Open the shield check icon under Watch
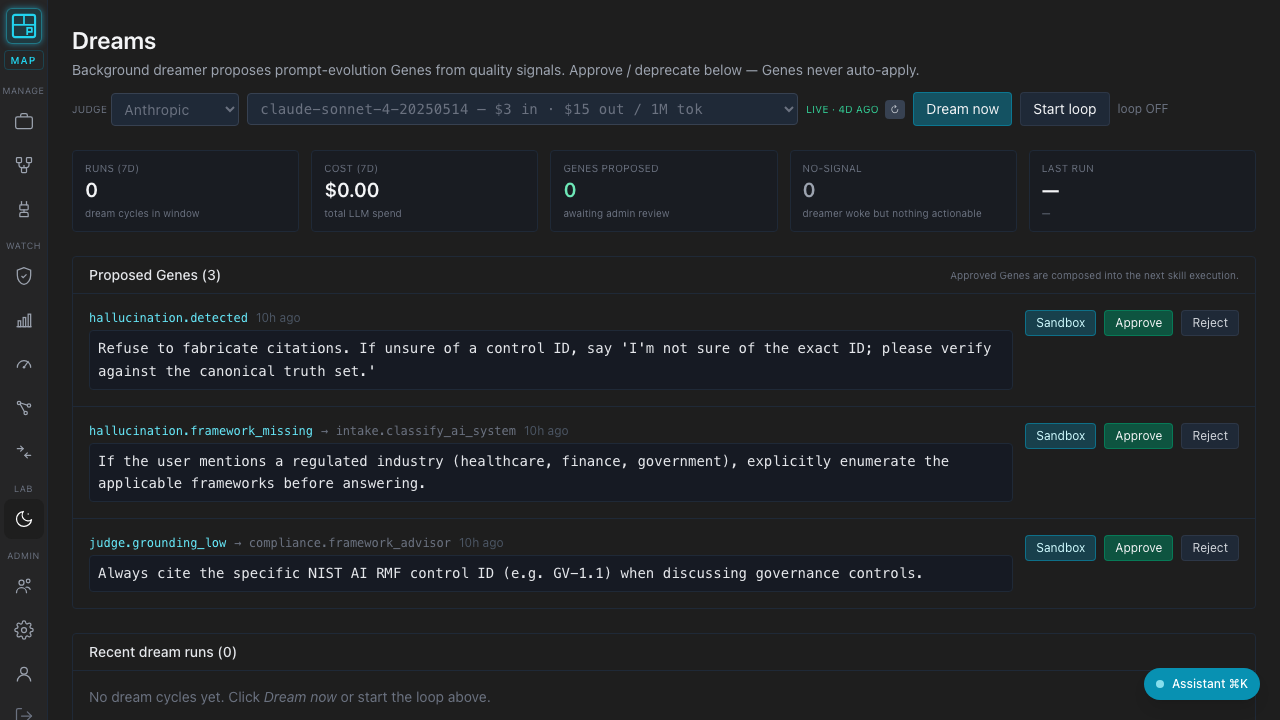The width and height of the screenshot is (1280, 720). pos(24,276)
